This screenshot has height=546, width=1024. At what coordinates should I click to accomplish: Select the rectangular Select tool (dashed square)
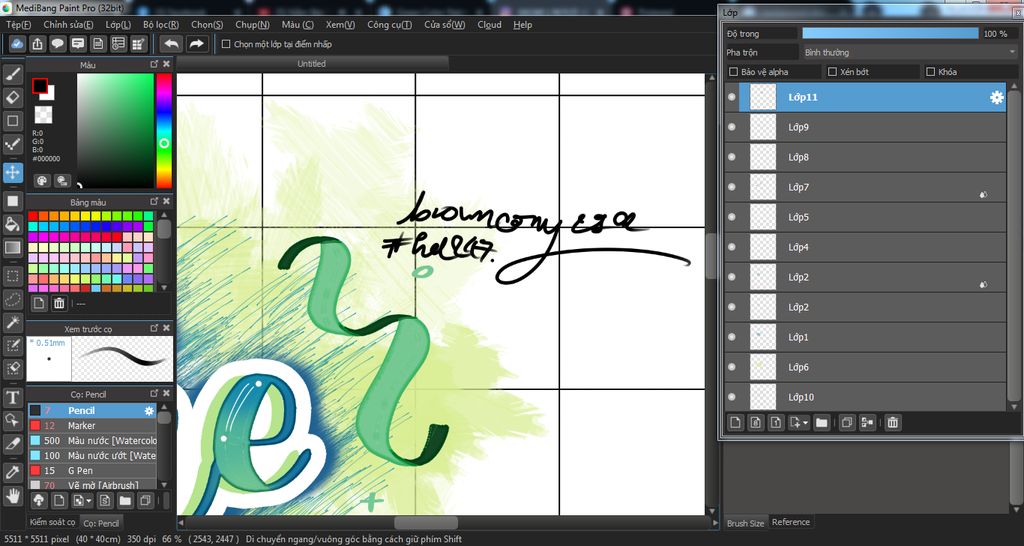click(12, 276)
